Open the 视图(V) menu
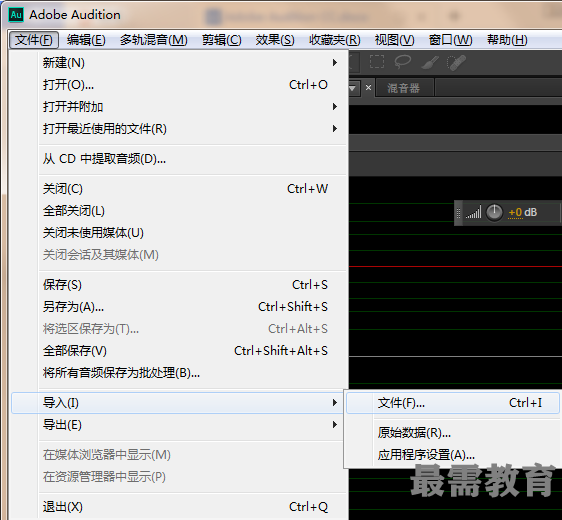 394,40
